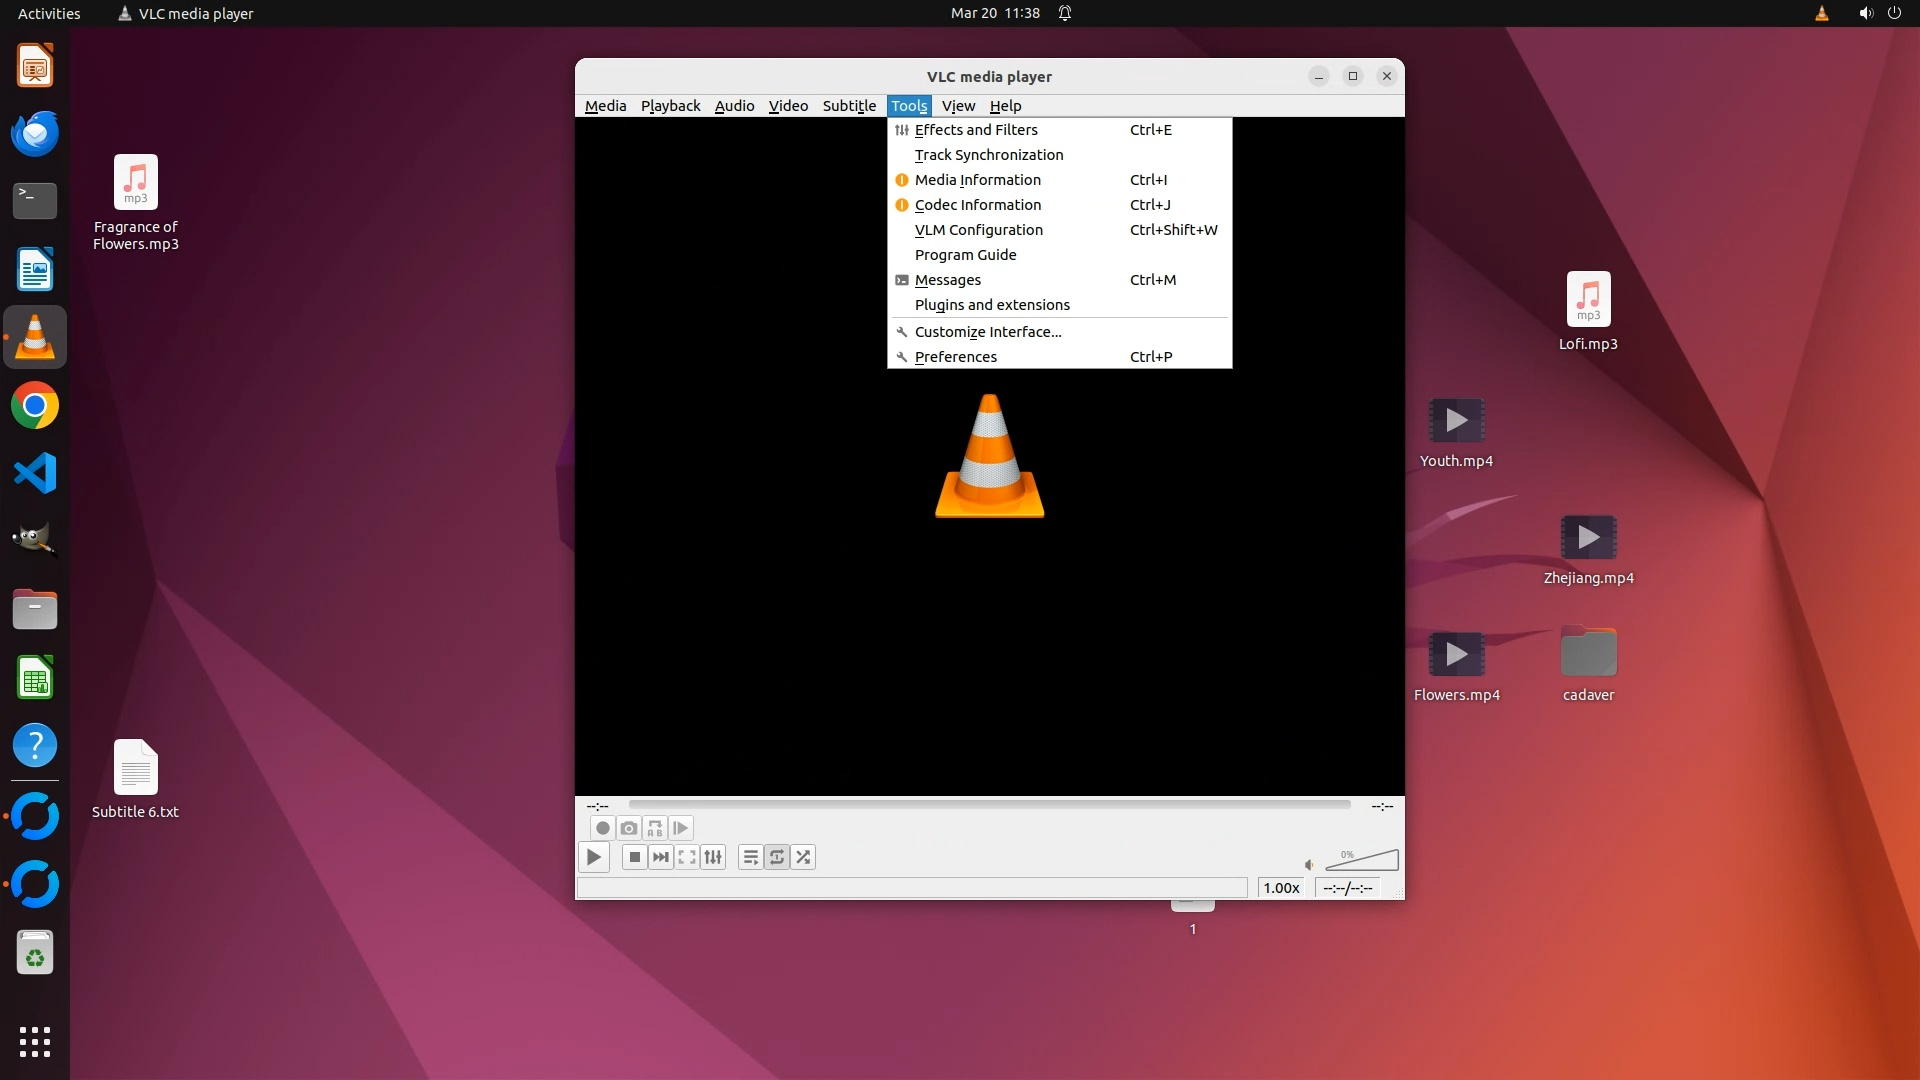The height and width of the screenshot is (1080, 1920).
Task: Click the Stop playback button
Action: (634, 857)
